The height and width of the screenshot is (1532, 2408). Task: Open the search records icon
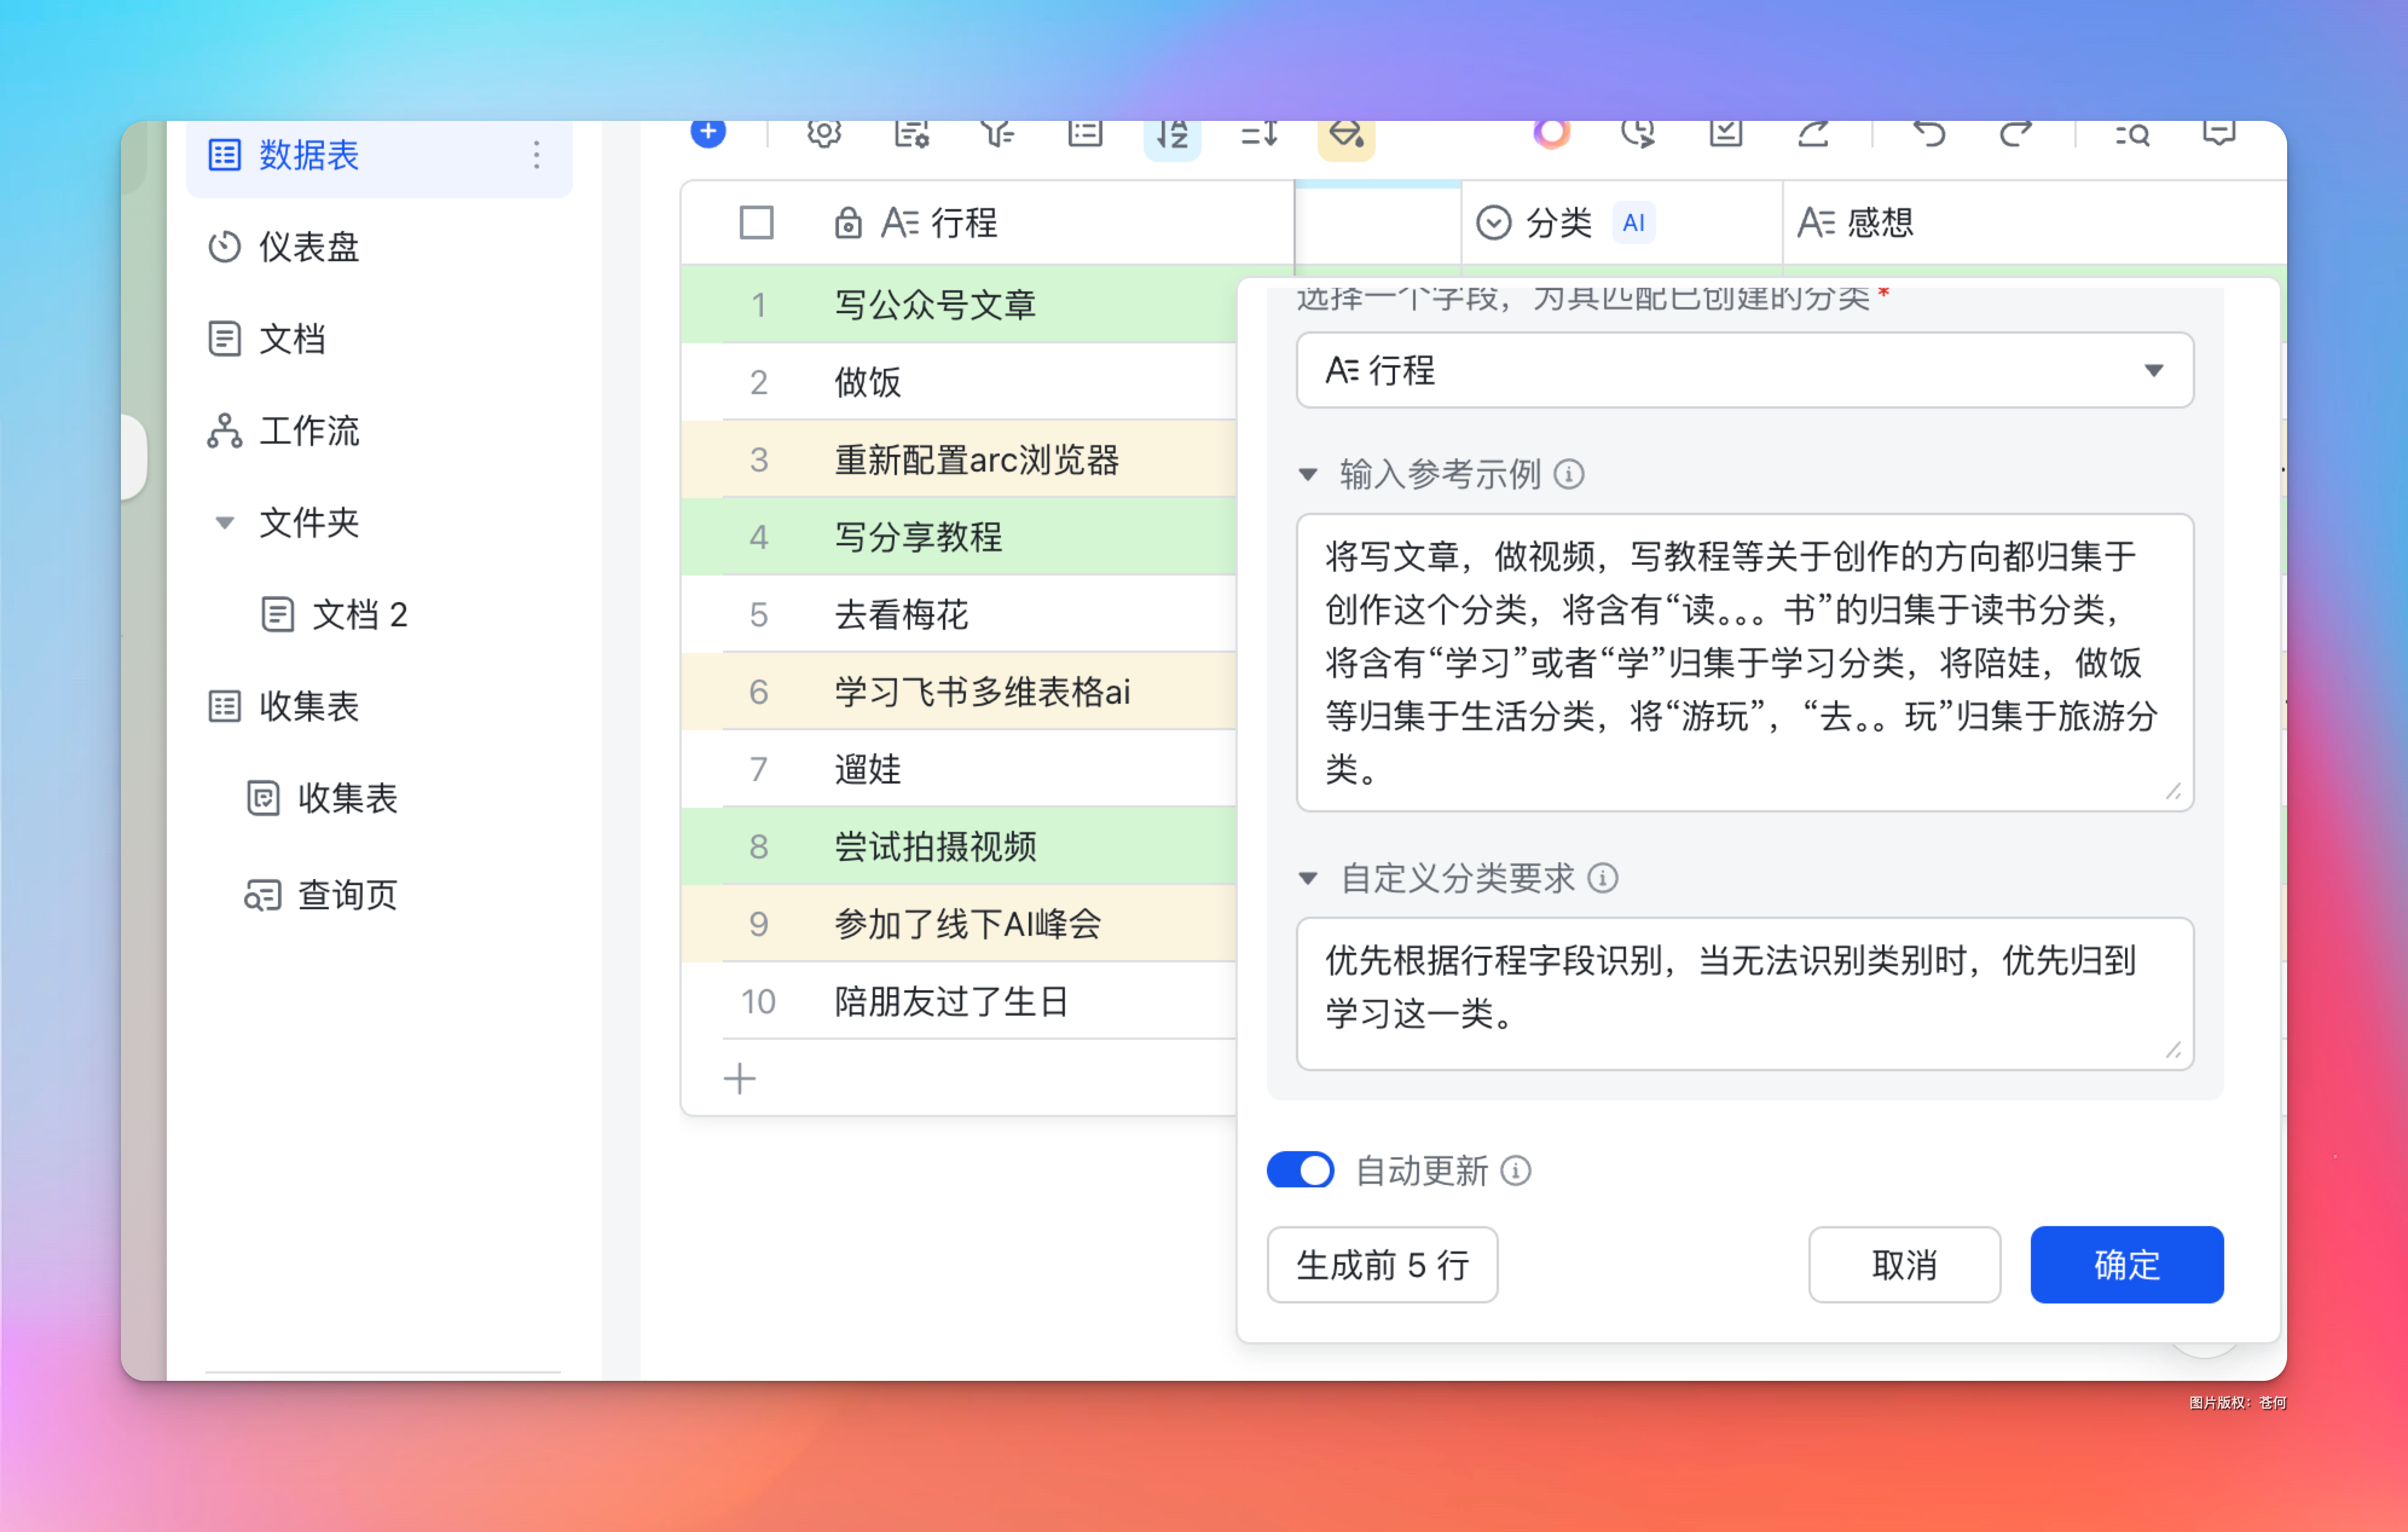2132,135
